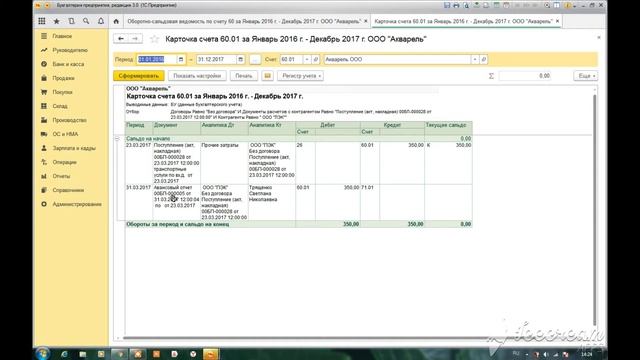
Task: Click the Трященко Светлана Николаевна cell
Action: click(x=271, y=202)
